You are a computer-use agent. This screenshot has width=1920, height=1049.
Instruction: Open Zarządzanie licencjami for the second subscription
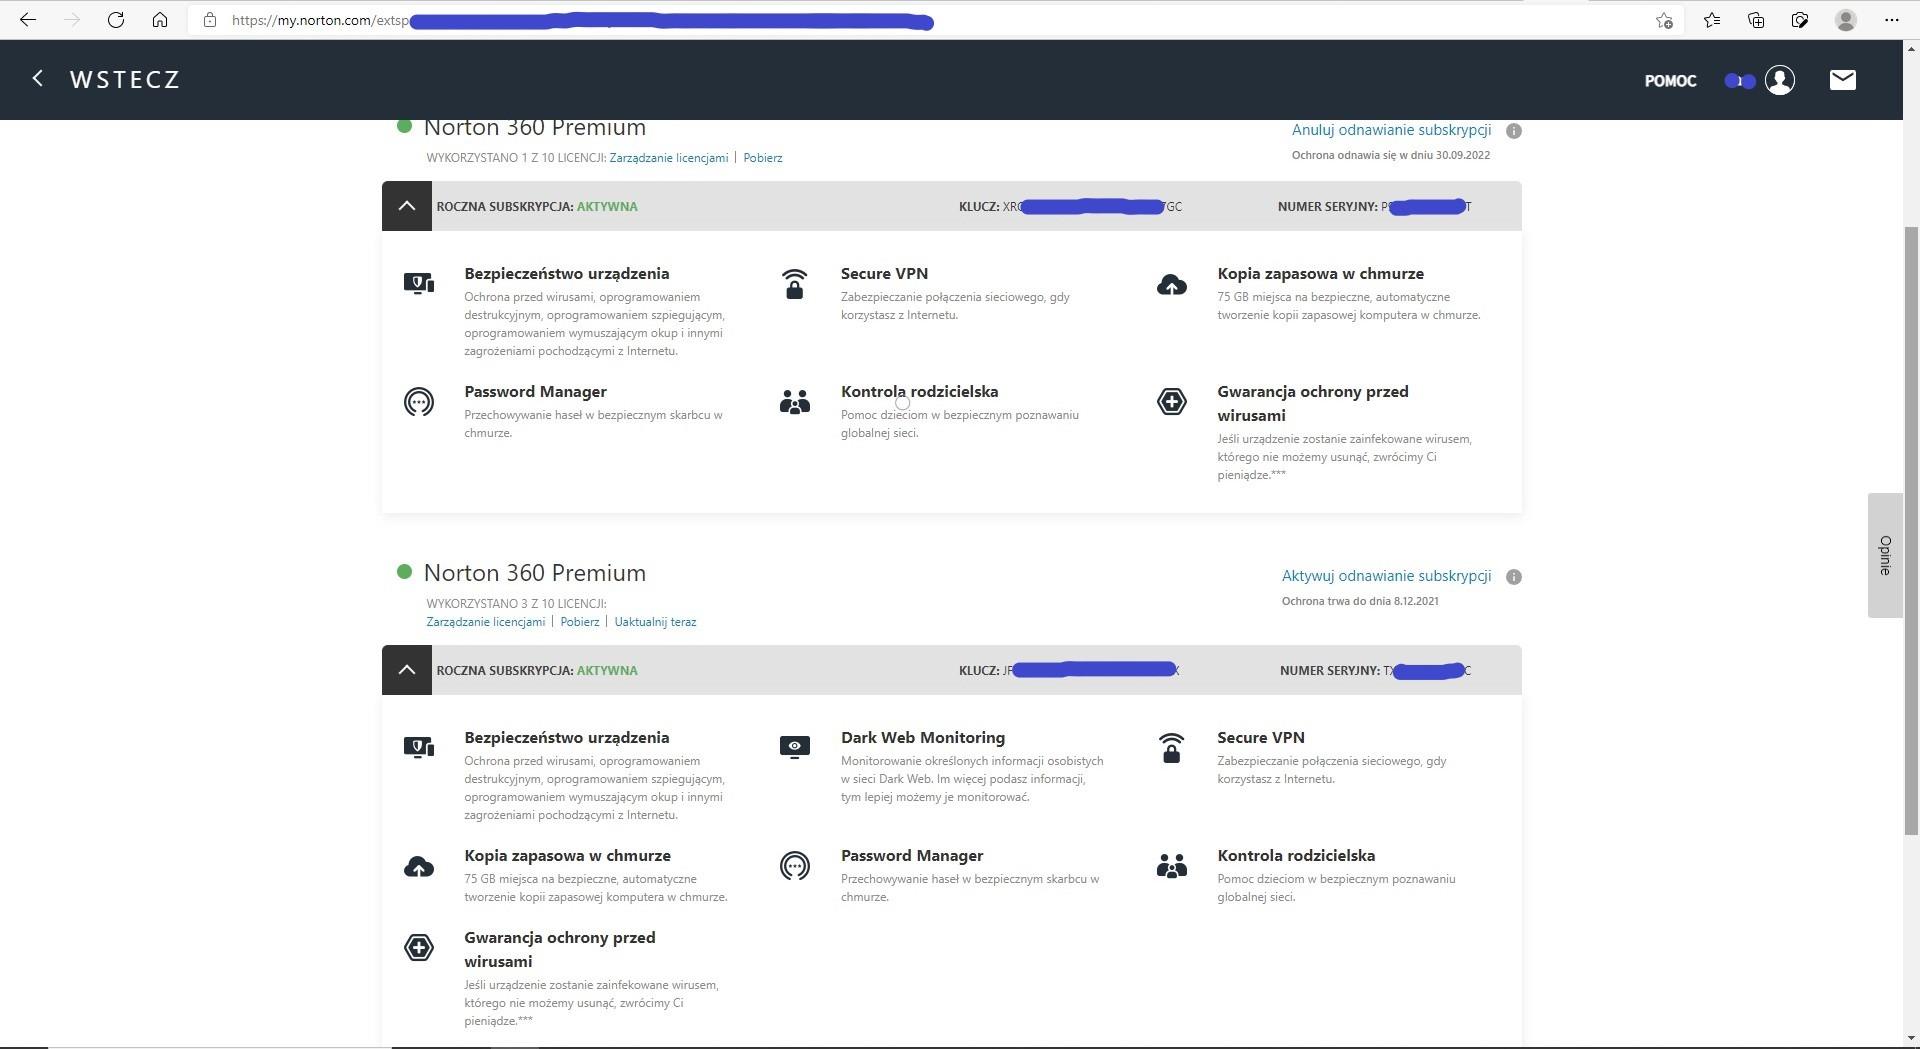[x=486, y=622]
